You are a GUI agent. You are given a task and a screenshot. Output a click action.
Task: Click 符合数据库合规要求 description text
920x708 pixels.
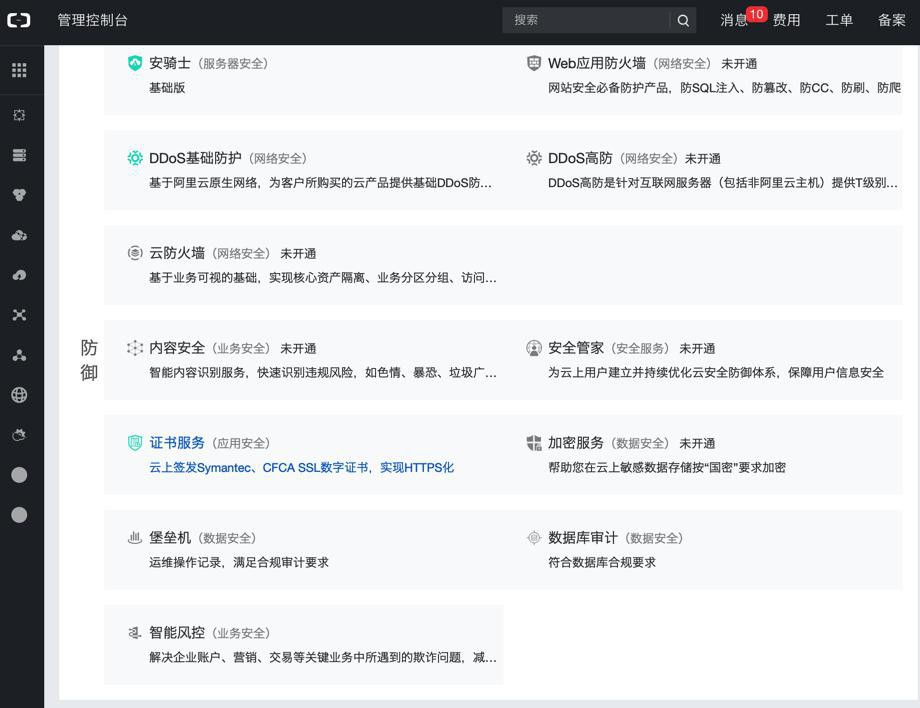tap(602, 562)
